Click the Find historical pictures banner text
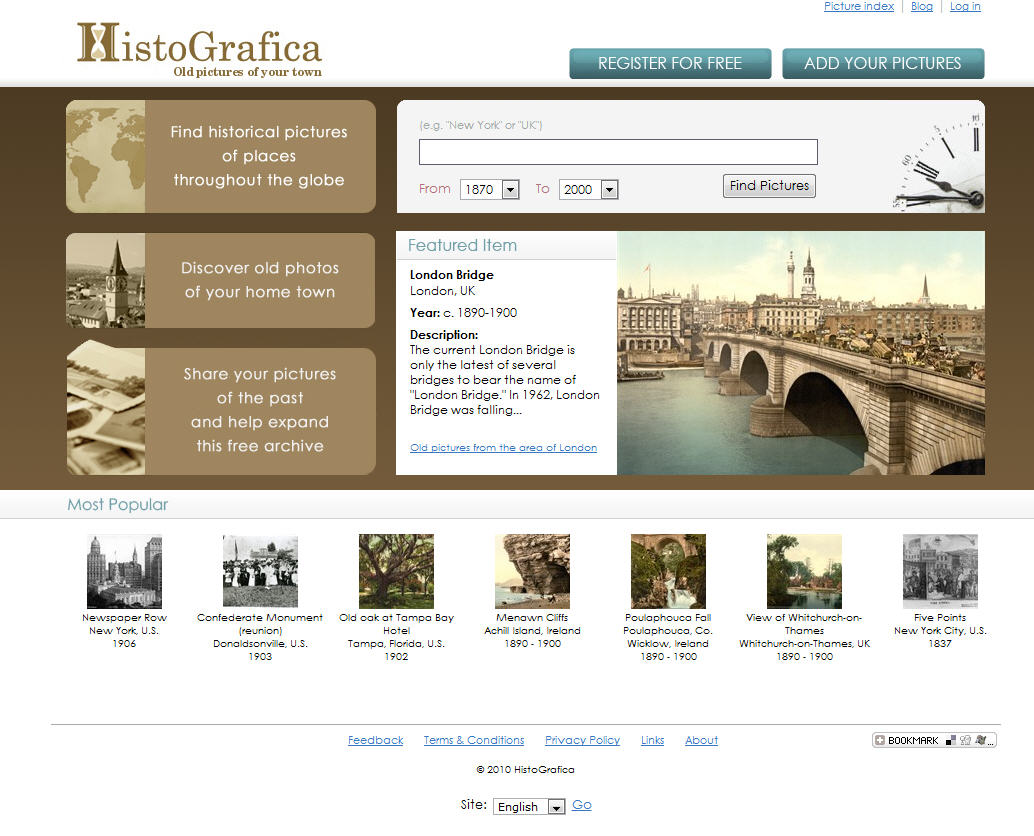The height and width of the screenshot is (836, 1034). [x=259, y=156]
